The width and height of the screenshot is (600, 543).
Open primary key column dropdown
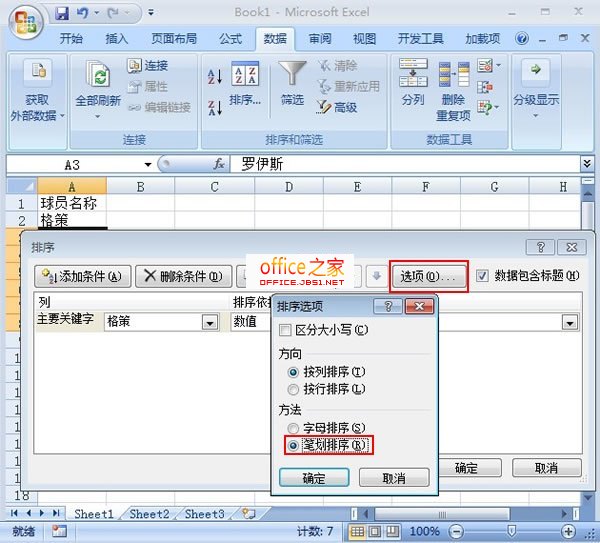pyautogui.click(x=210, y=323)
